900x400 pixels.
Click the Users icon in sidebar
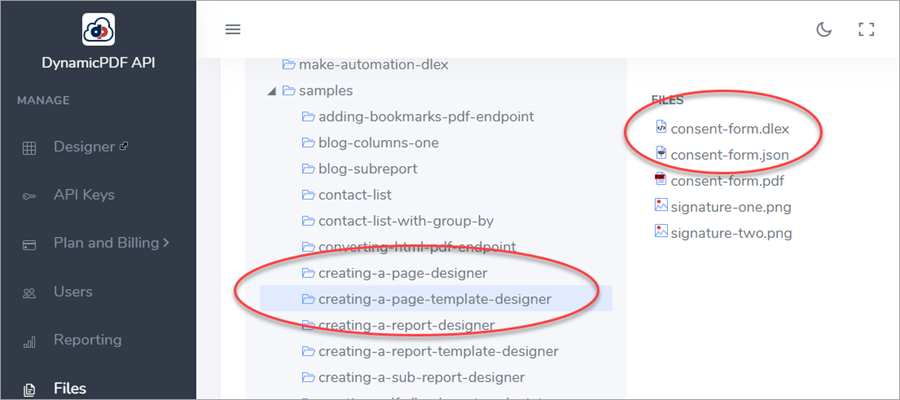pos(30,292)
